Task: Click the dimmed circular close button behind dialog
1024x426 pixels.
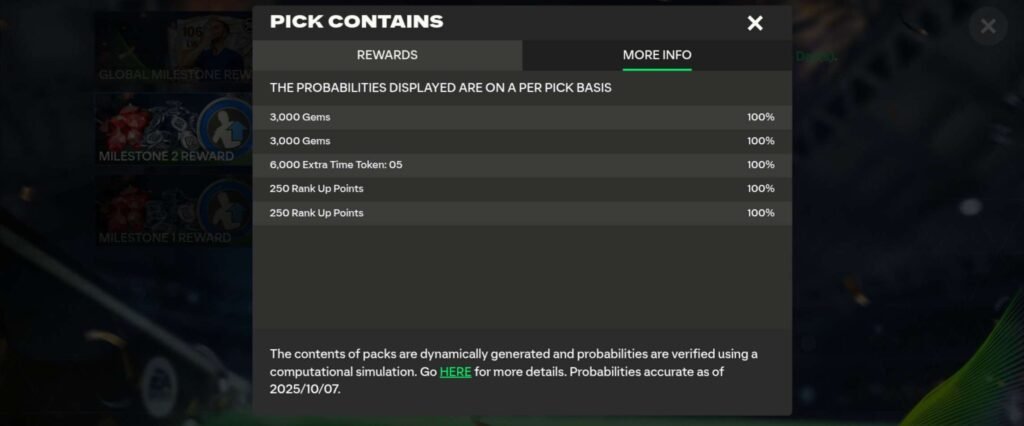Action: click(988, 26)
